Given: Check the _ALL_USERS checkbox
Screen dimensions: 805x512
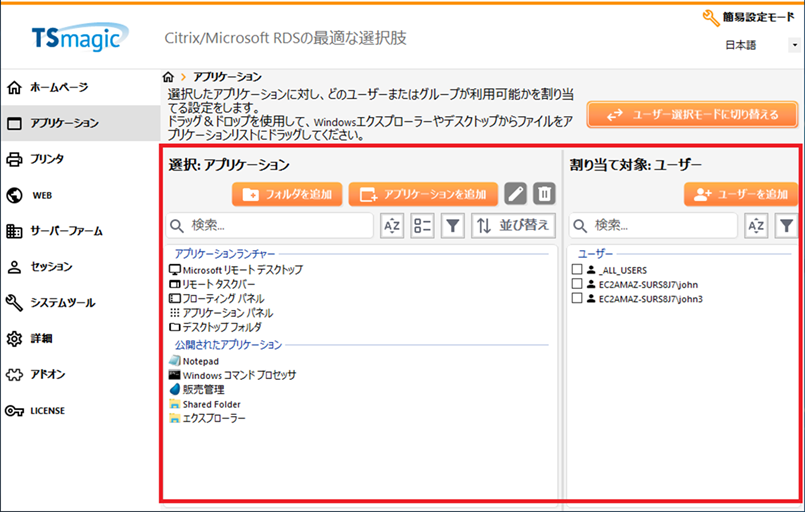Looking at the screenshot, I should tap(576, 270).
